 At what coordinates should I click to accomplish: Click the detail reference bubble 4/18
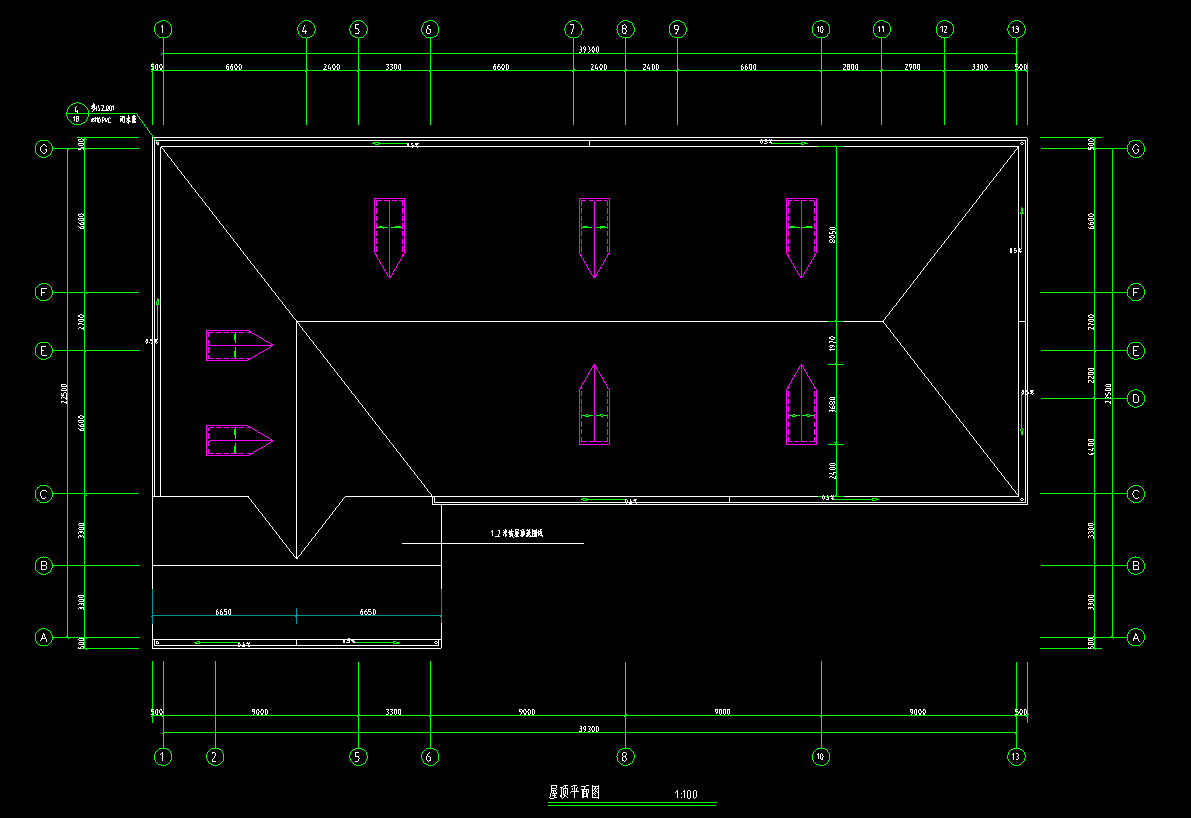77,113
